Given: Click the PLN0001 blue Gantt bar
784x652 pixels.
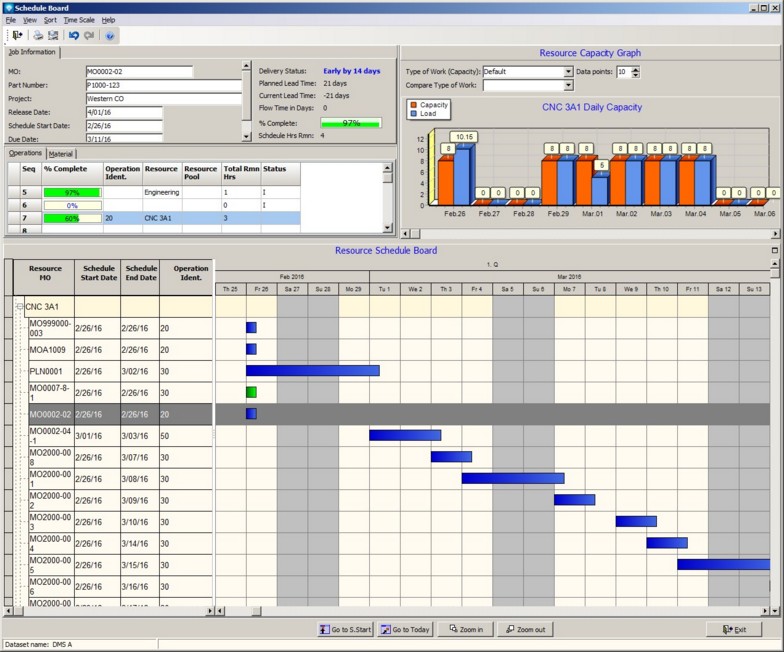Looking at the screenshot, I should pyautogui.click(x=312, y=370).
